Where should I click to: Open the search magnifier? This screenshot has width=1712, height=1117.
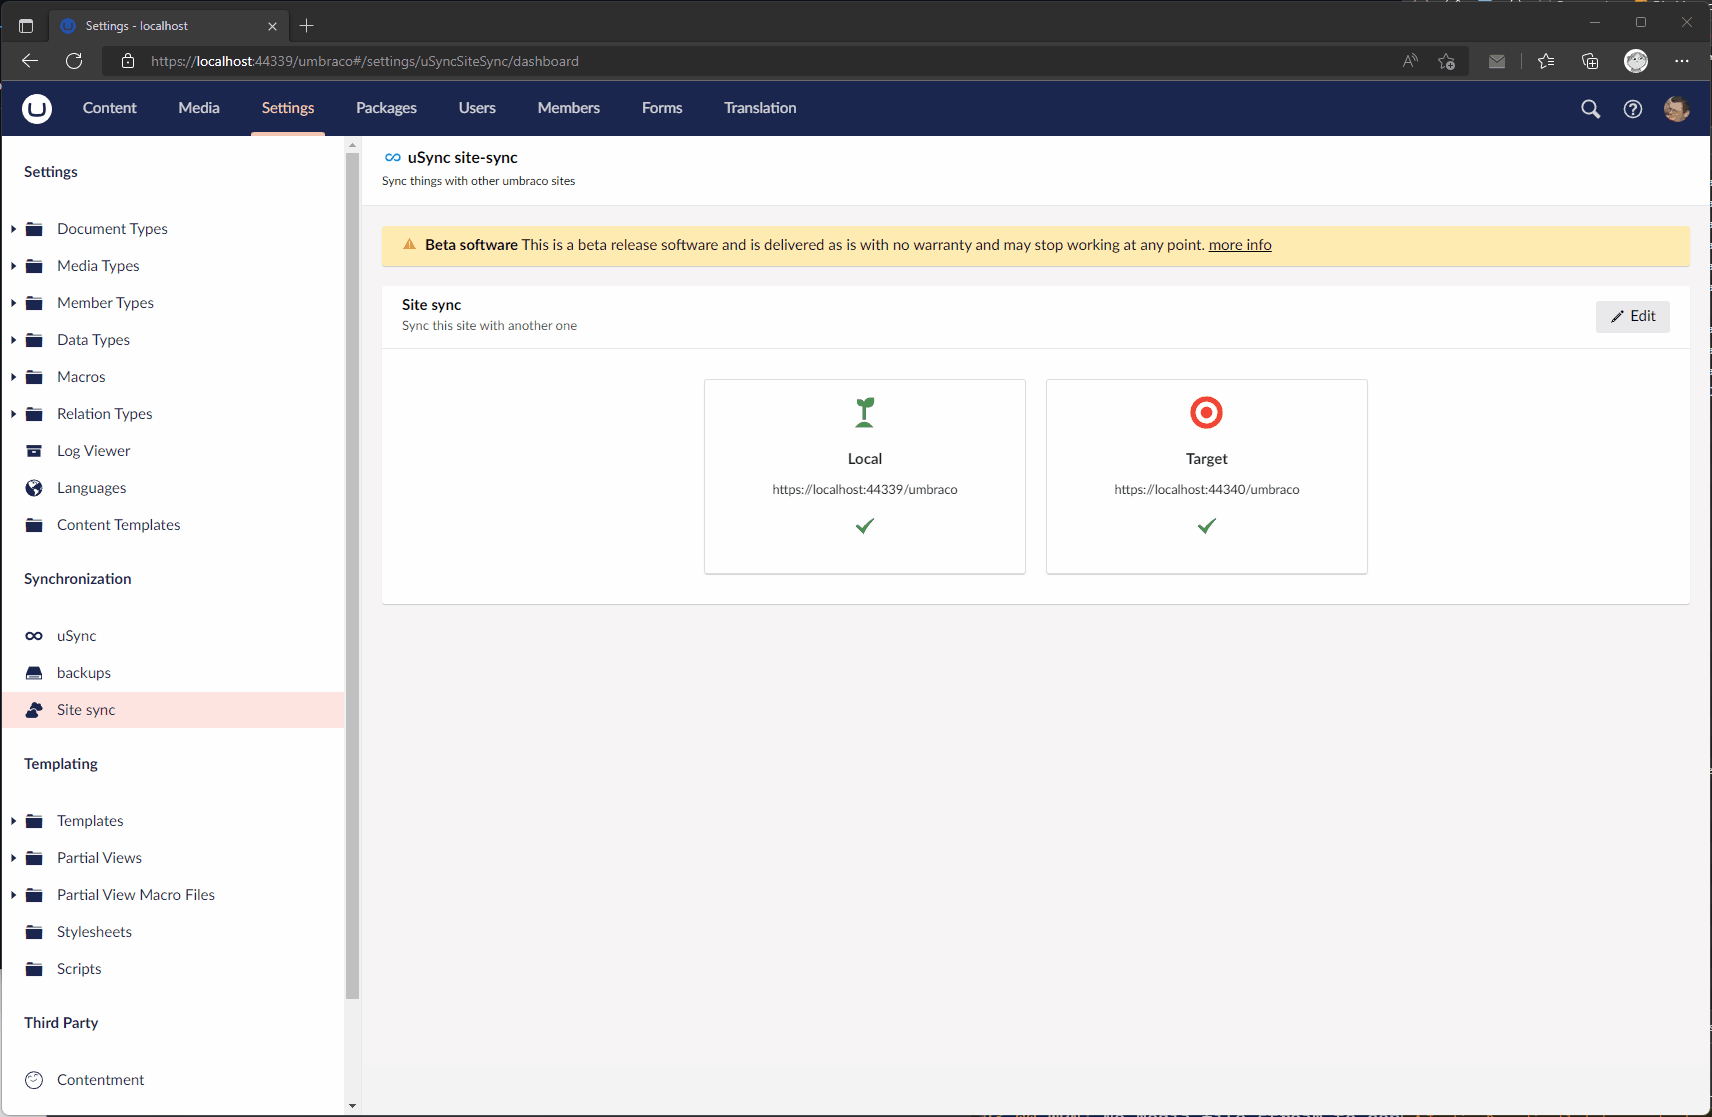coord(1590,109)
